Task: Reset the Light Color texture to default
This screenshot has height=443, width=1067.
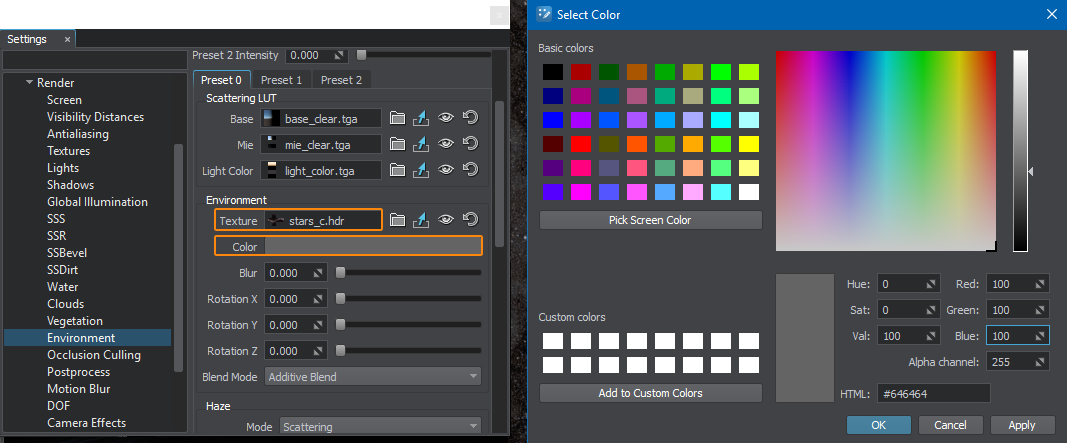Action: coord(470,170)
